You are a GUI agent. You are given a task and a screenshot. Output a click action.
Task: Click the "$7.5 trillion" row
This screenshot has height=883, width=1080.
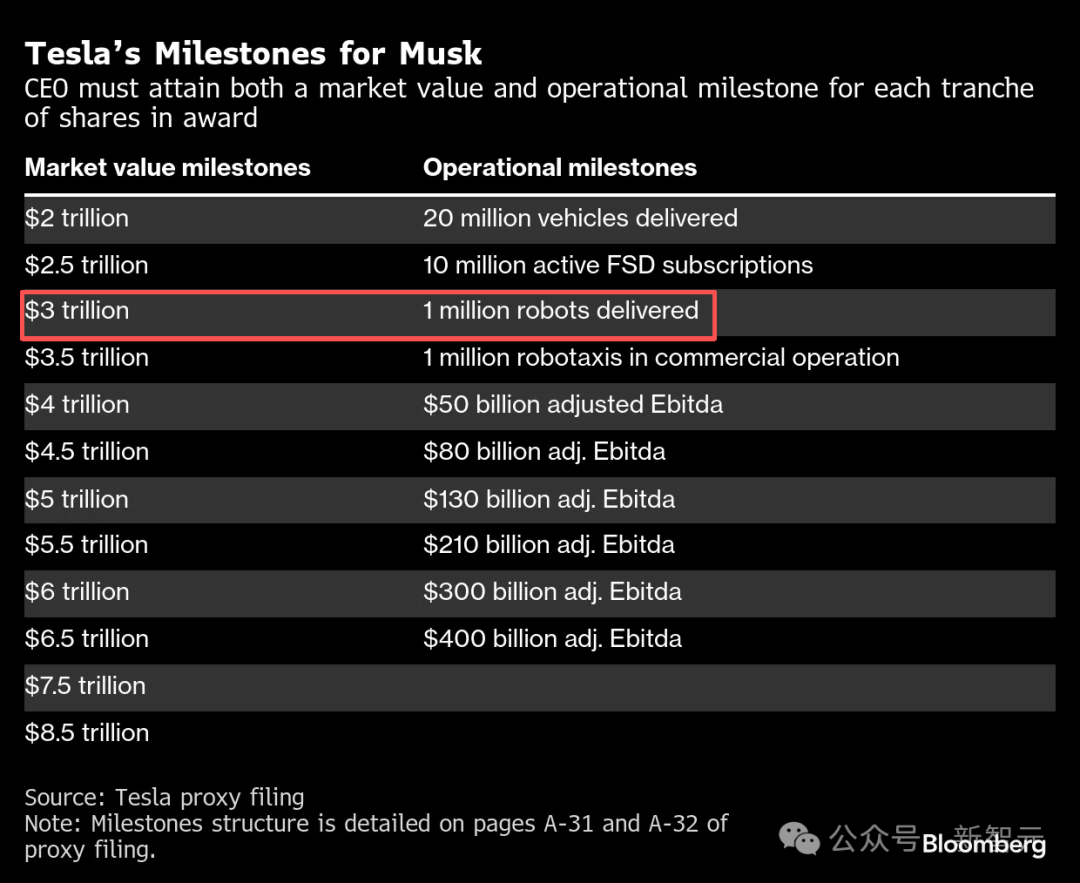click(86, 685)
